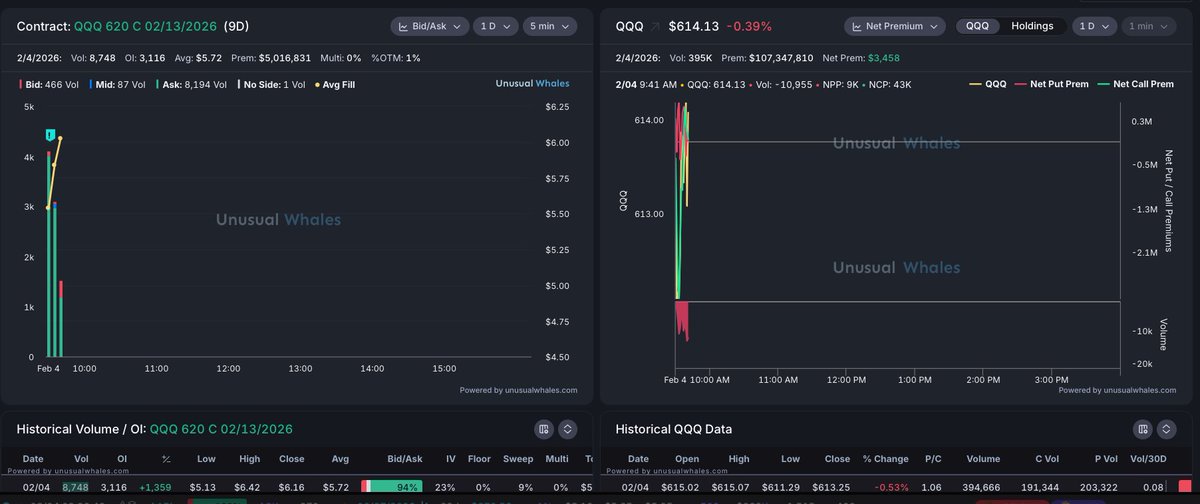
Task: Switch to the Holdings segment
Action: click(1032, 26)
